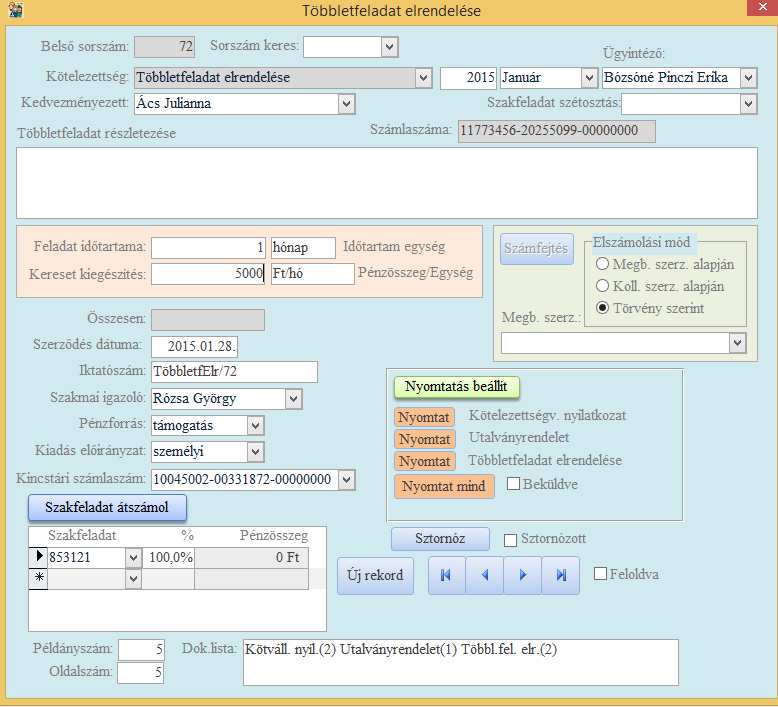This screenshot has width=778, height=707.
Task: Print the Utalványrendelet document
Action: pyautogui.click(x=425, y=439)
